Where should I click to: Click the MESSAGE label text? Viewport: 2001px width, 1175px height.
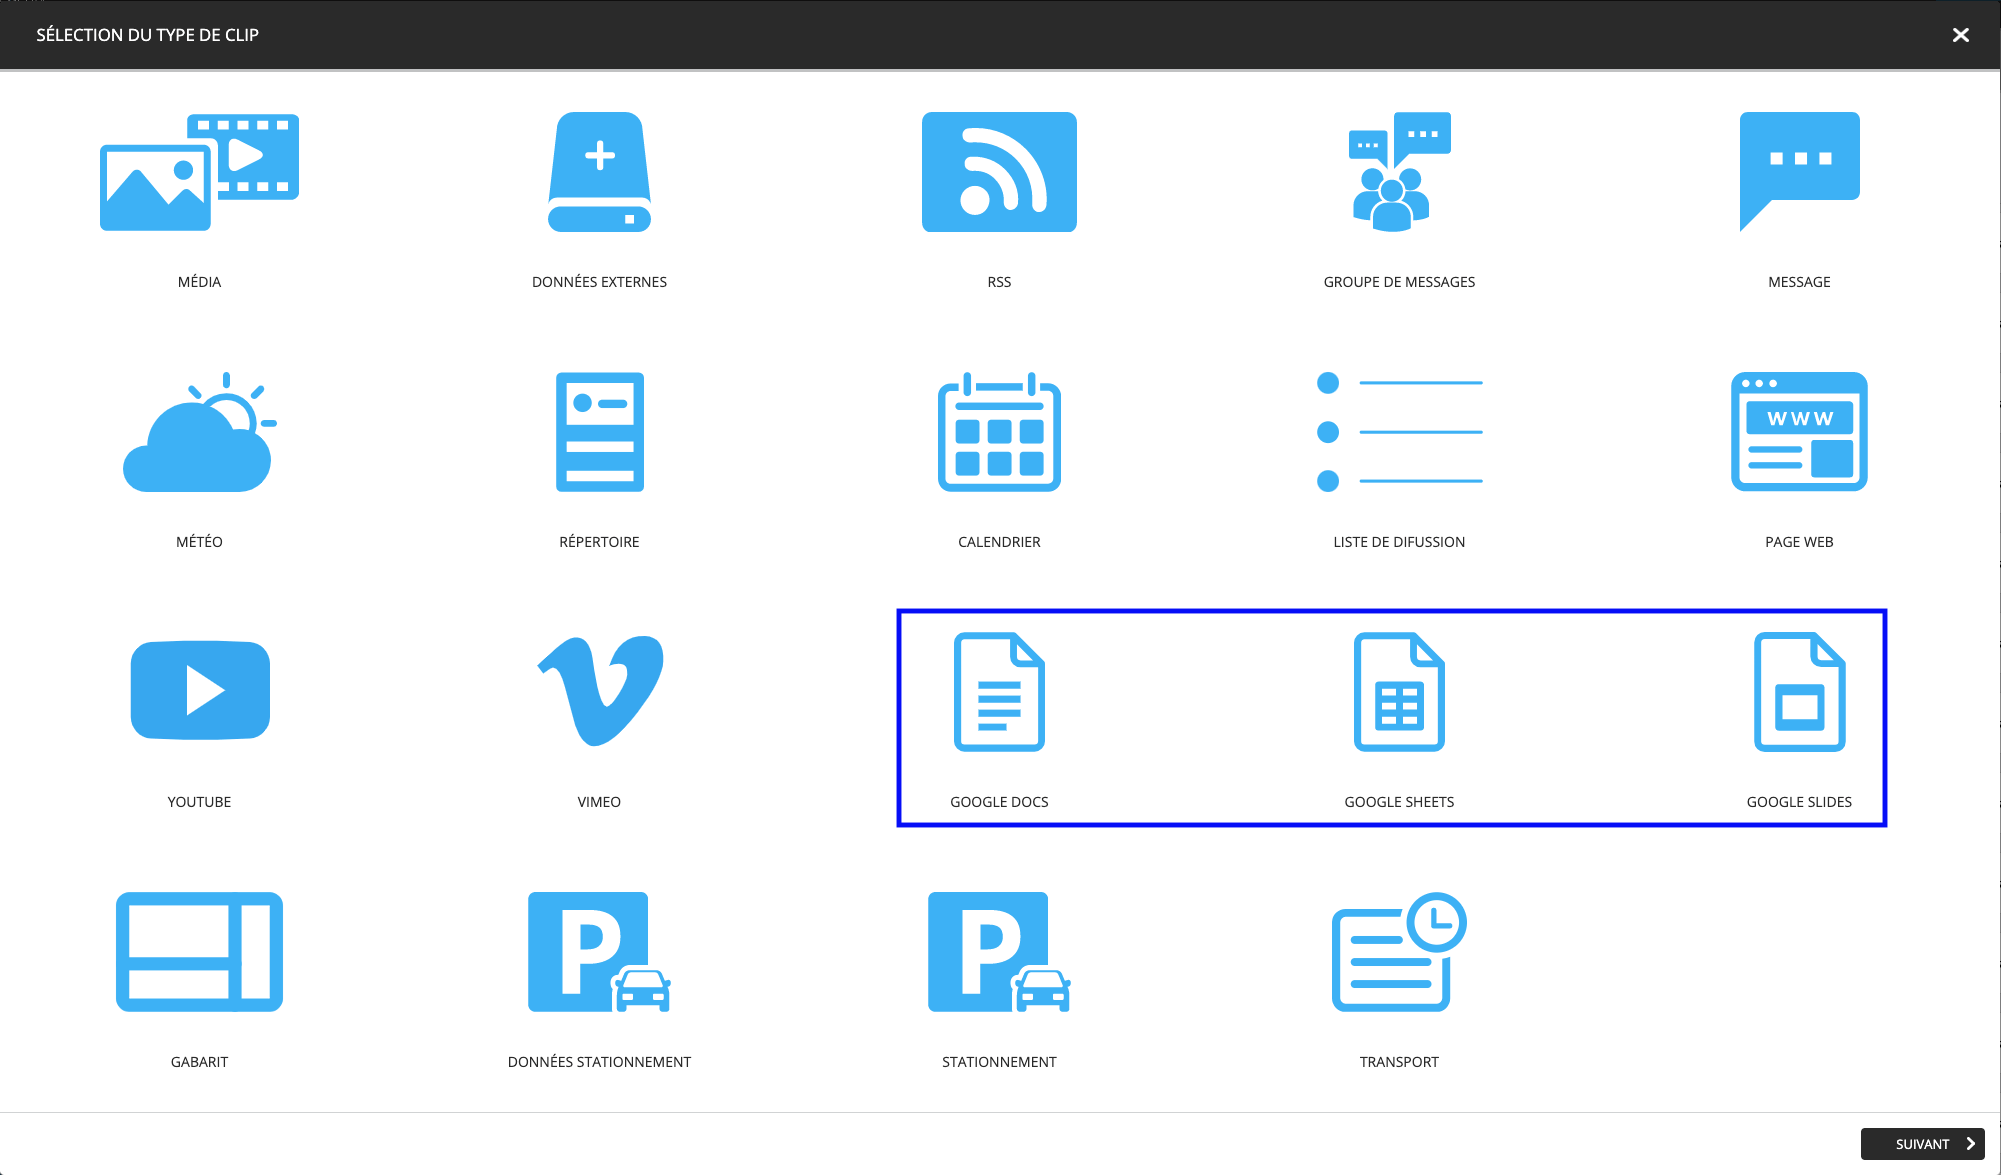point(1799,282)
